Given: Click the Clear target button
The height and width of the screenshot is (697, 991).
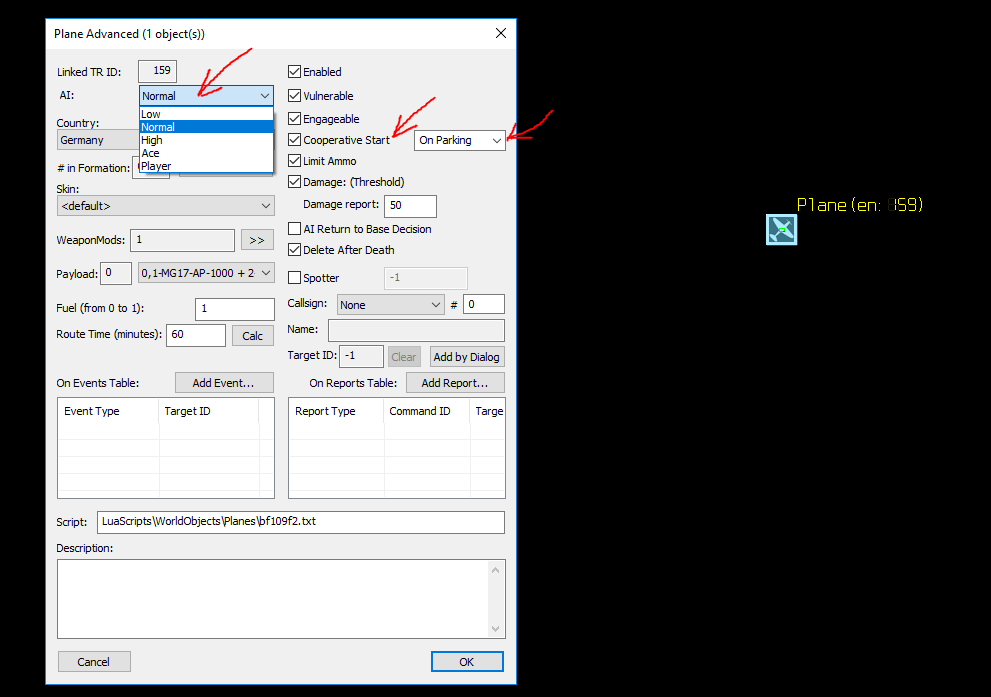Looking at the screenshot, I should [x=404, y=356].
